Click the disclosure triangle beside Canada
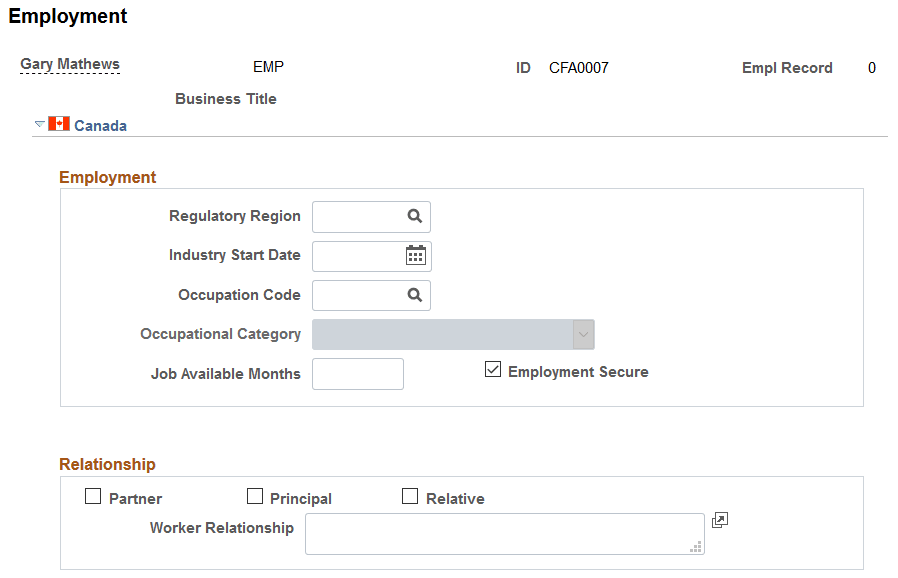Viewport: 898px width, 578px height. 39,124
